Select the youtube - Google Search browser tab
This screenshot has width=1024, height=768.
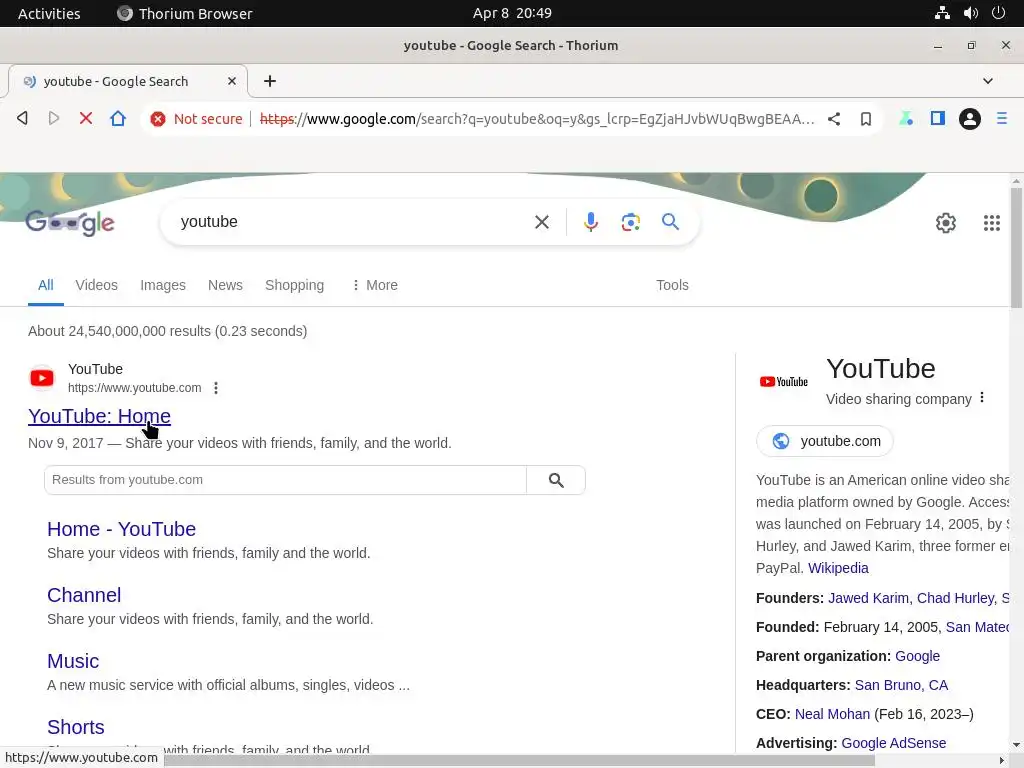[x=128, y=81]
